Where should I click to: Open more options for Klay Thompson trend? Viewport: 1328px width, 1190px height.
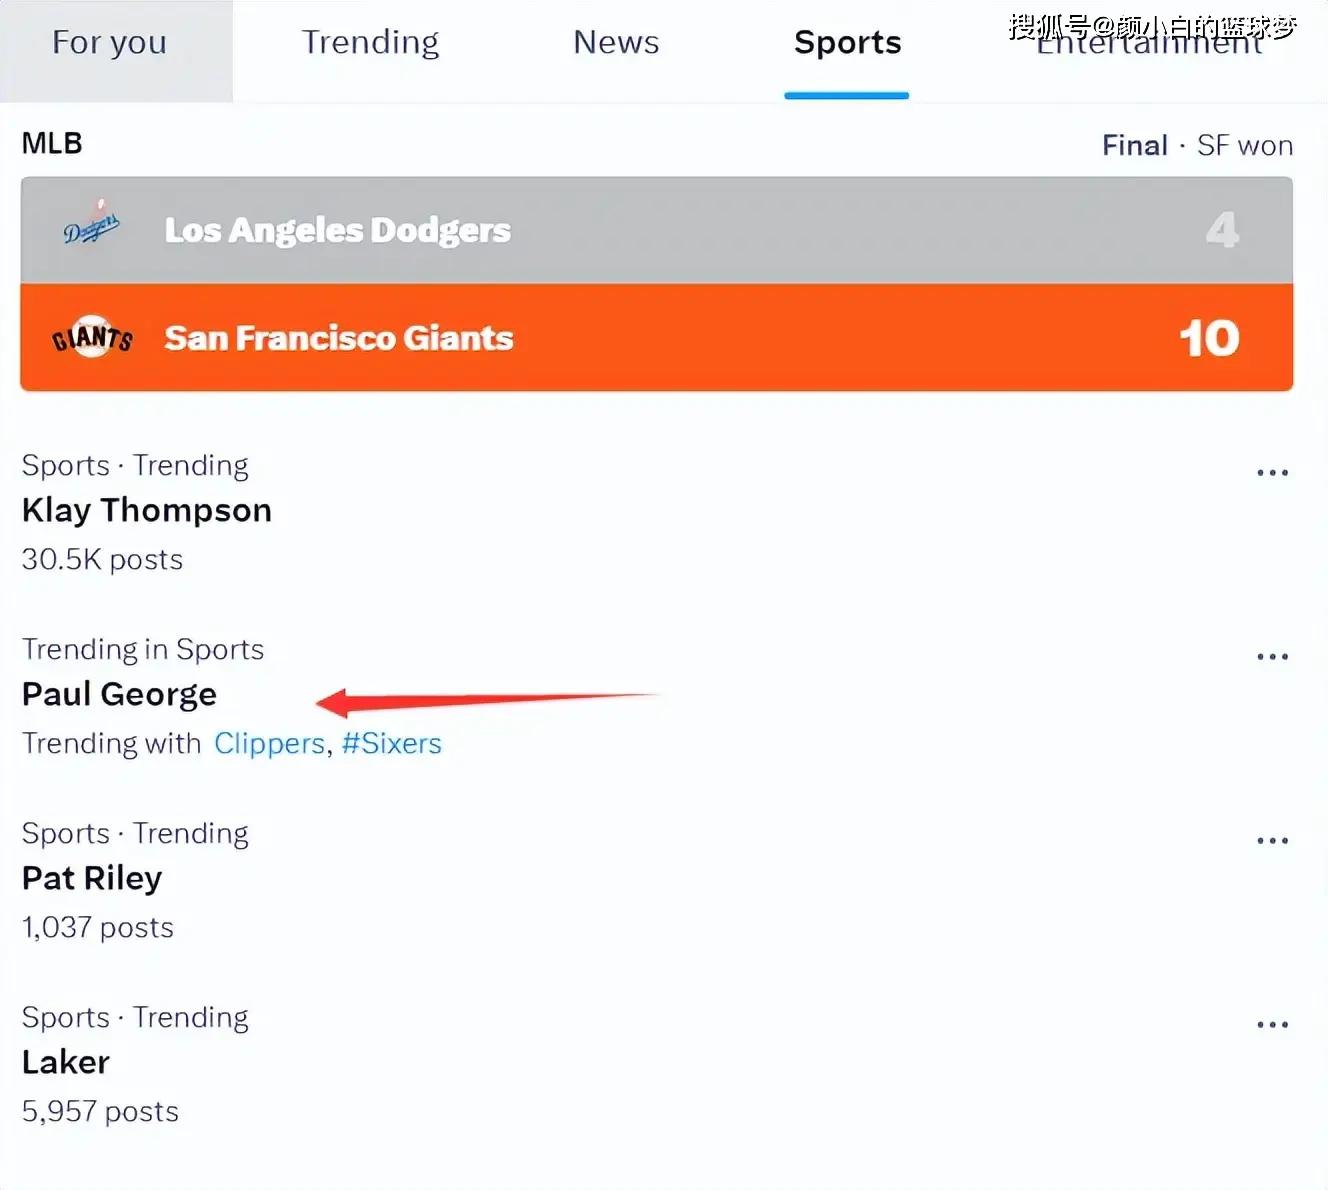tap(1272, 472)
